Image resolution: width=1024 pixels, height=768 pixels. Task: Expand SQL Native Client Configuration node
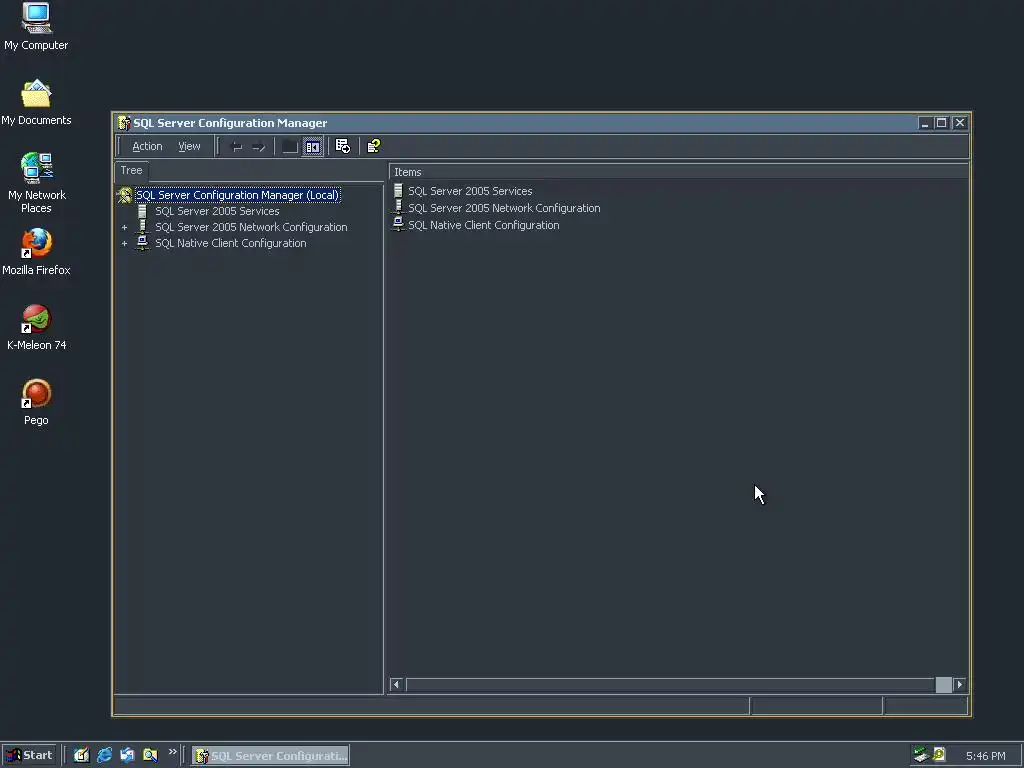tap(124, 244)
